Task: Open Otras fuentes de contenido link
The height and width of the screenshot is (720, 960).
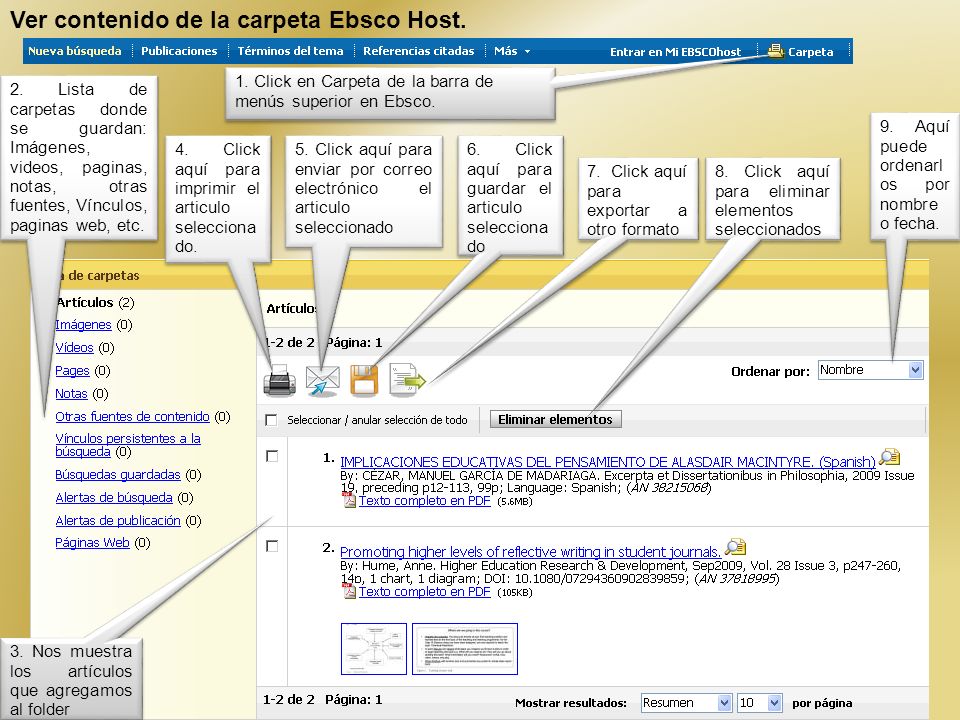Action: [132, 416]
